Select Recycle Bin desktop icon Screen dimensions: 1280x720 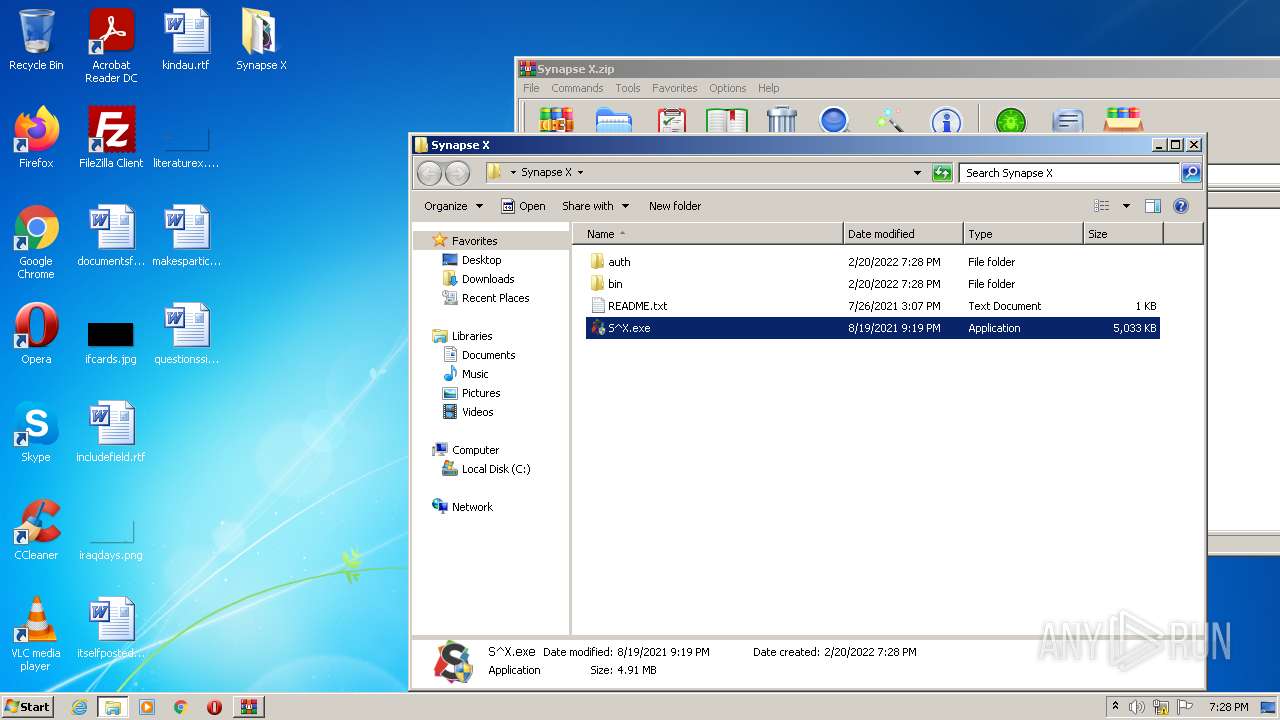pyautogui.click(x=36, y=40)
